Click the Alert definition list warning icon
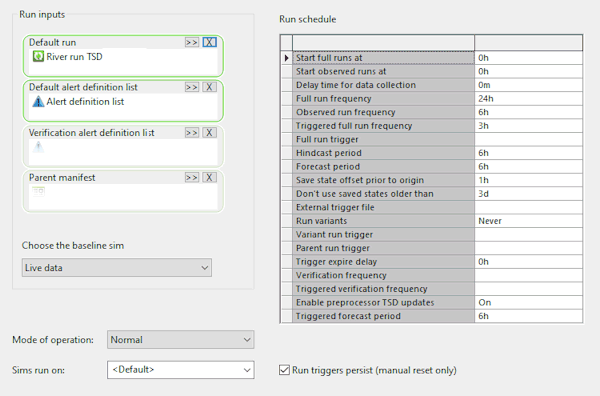This screenshot has height=396, width=600. coord(38,101)
